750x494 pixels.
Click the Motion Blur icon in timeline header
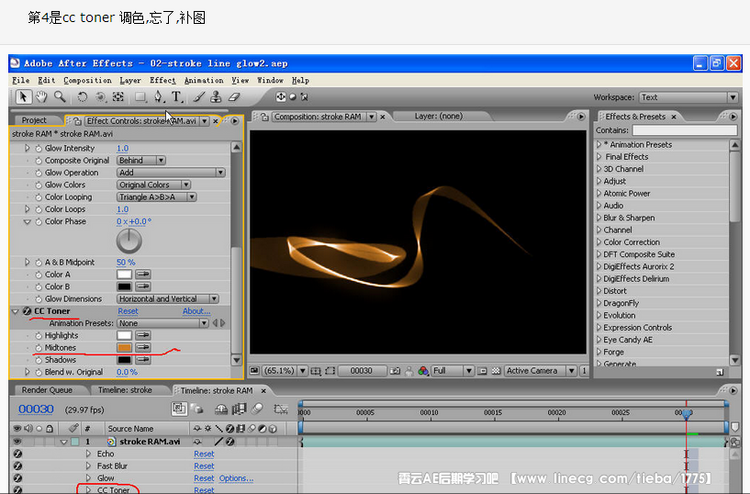point(257,409)
